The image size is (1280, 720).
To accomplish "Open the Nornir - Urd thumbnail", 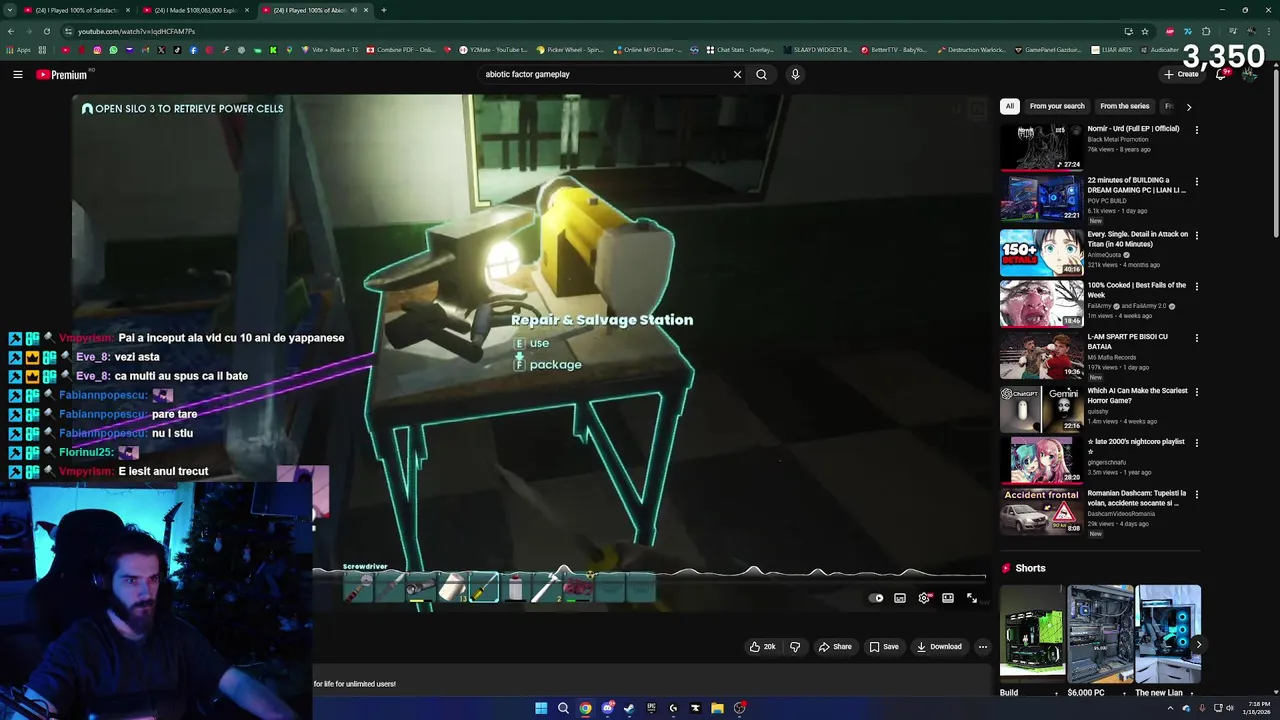I will (1041, 147).
